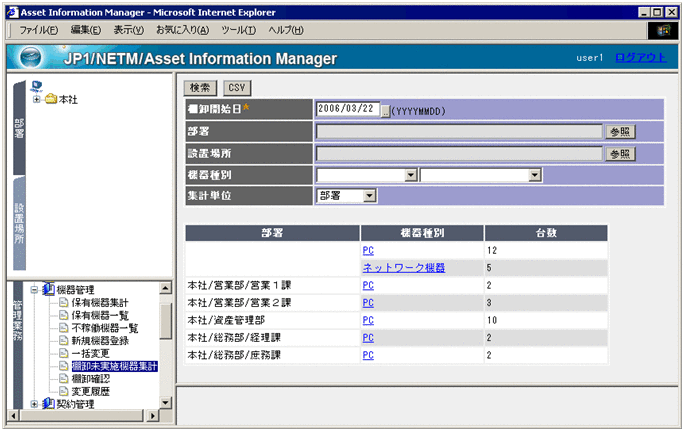Click the 本社 folder icon in tree
The image size is (685, 433).
pos(51,99)
